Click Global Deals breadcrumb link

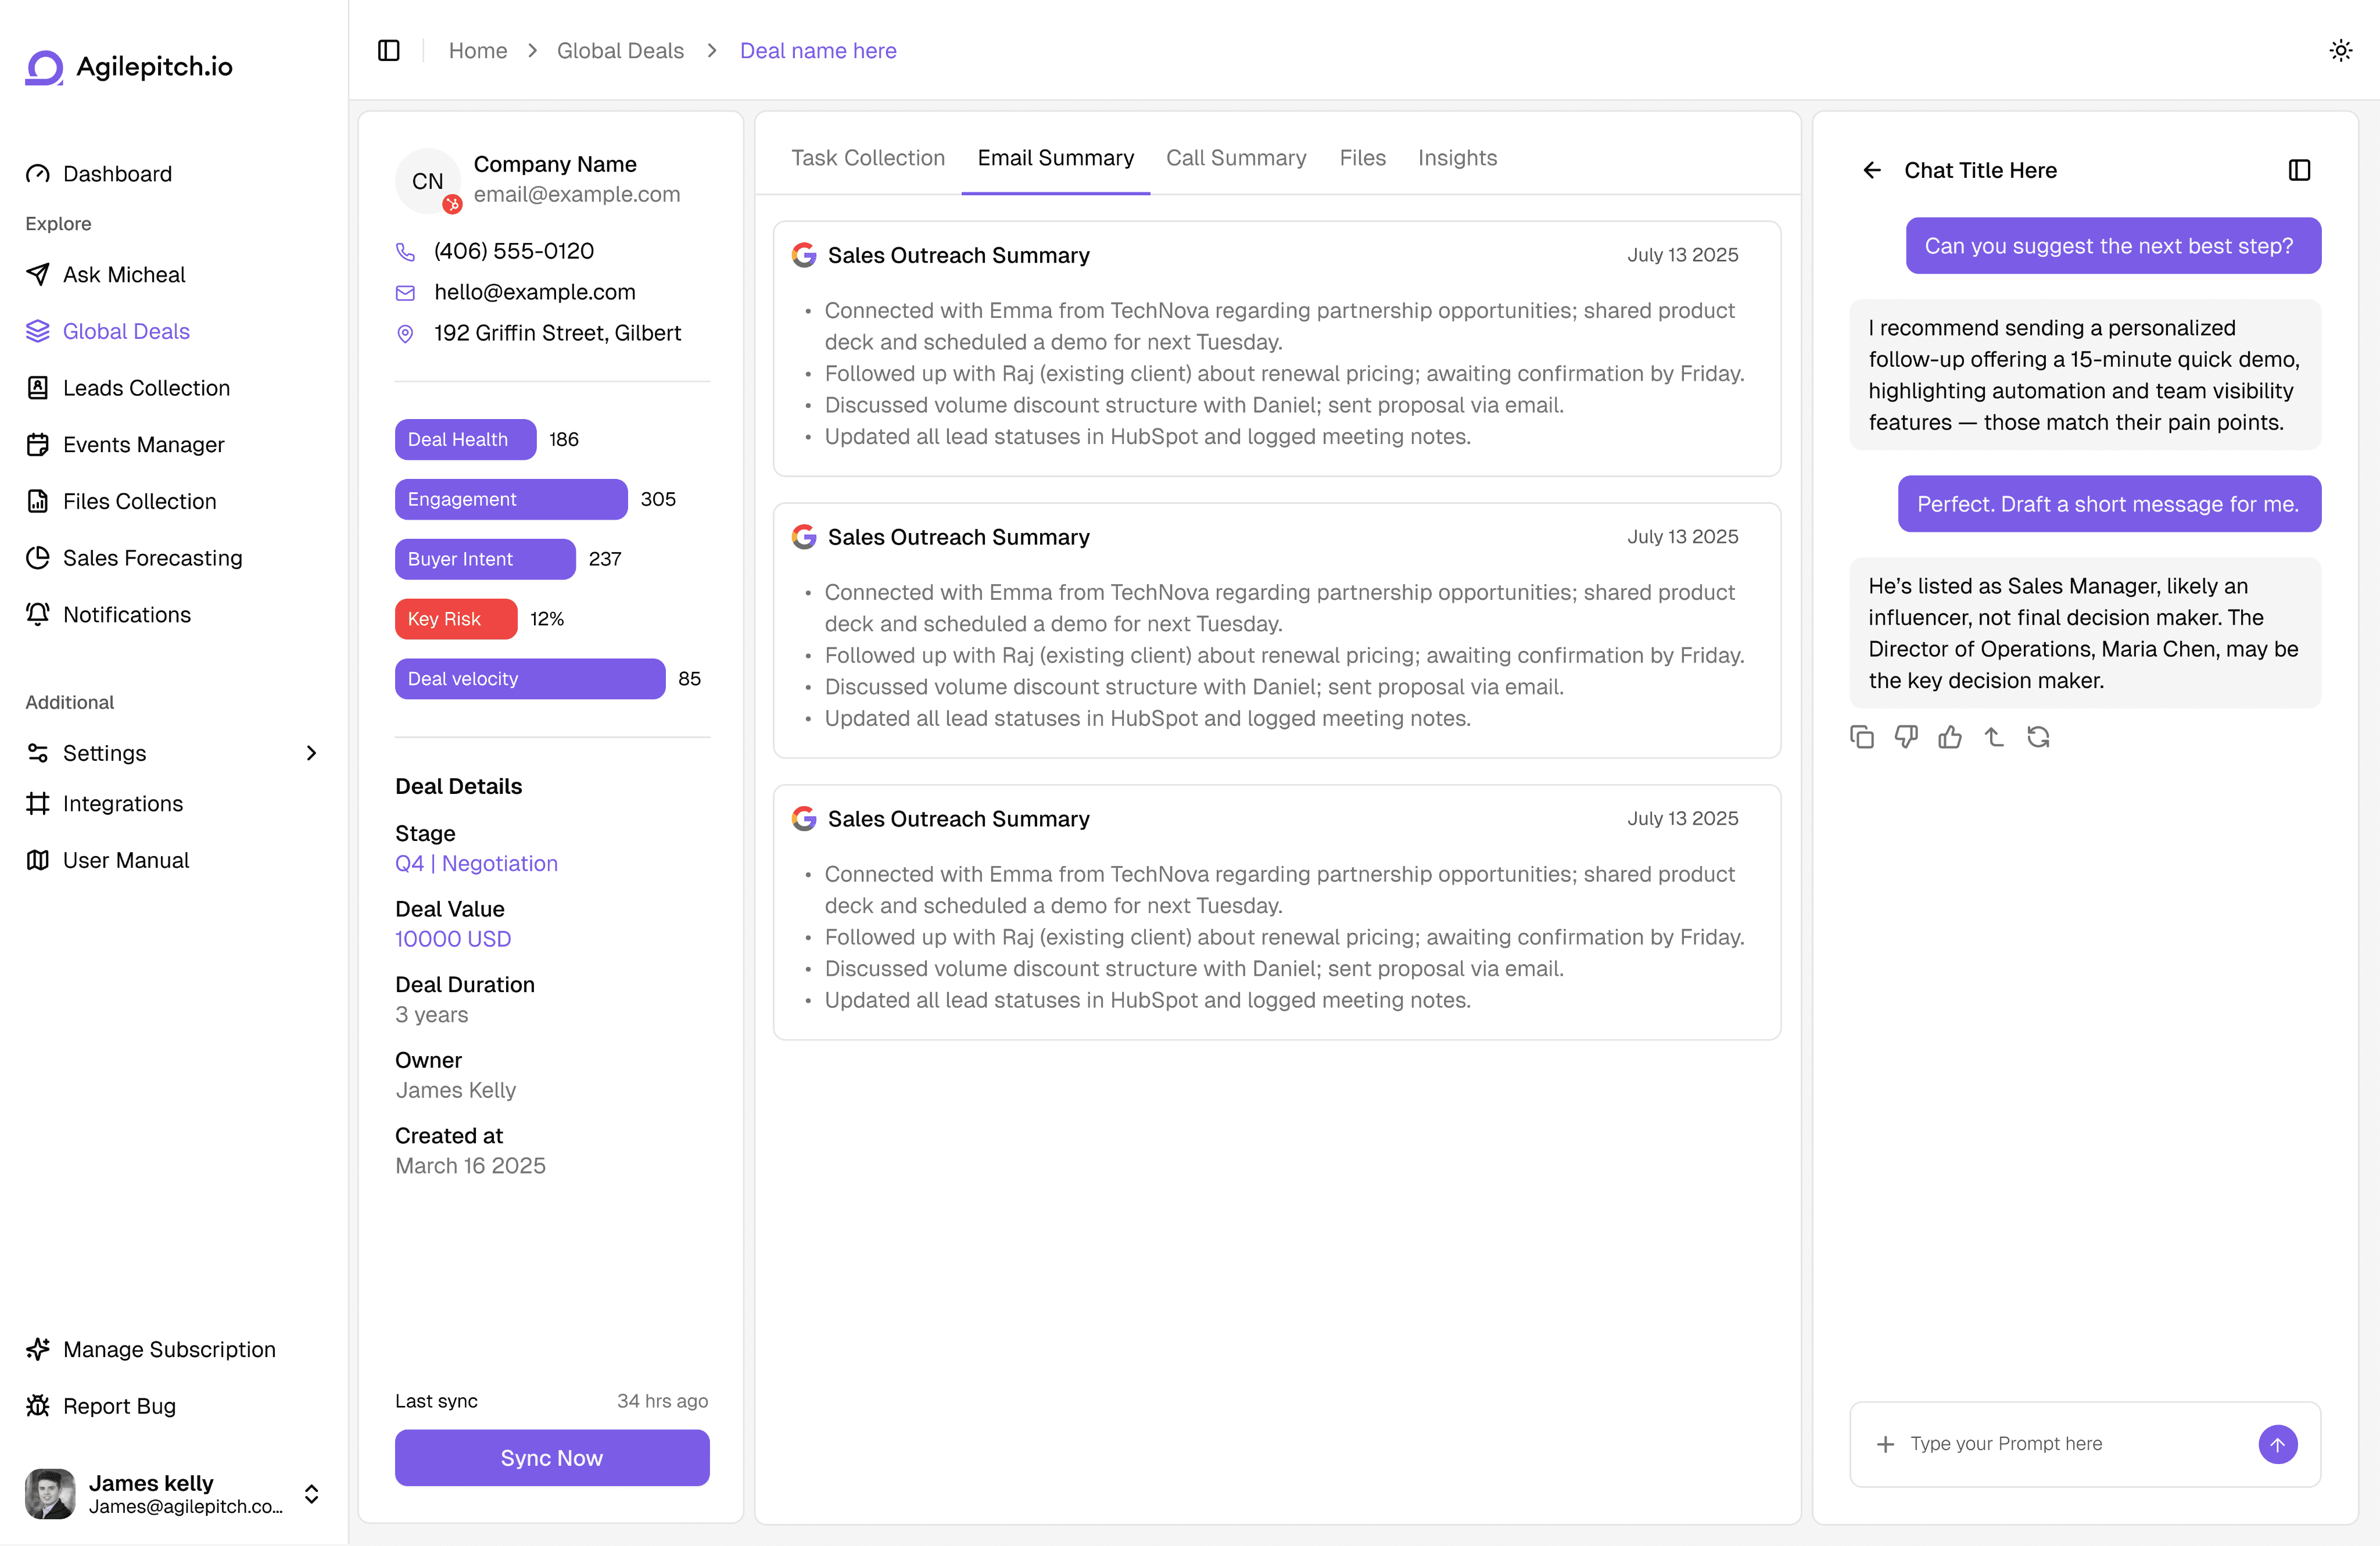pos(620,50)
